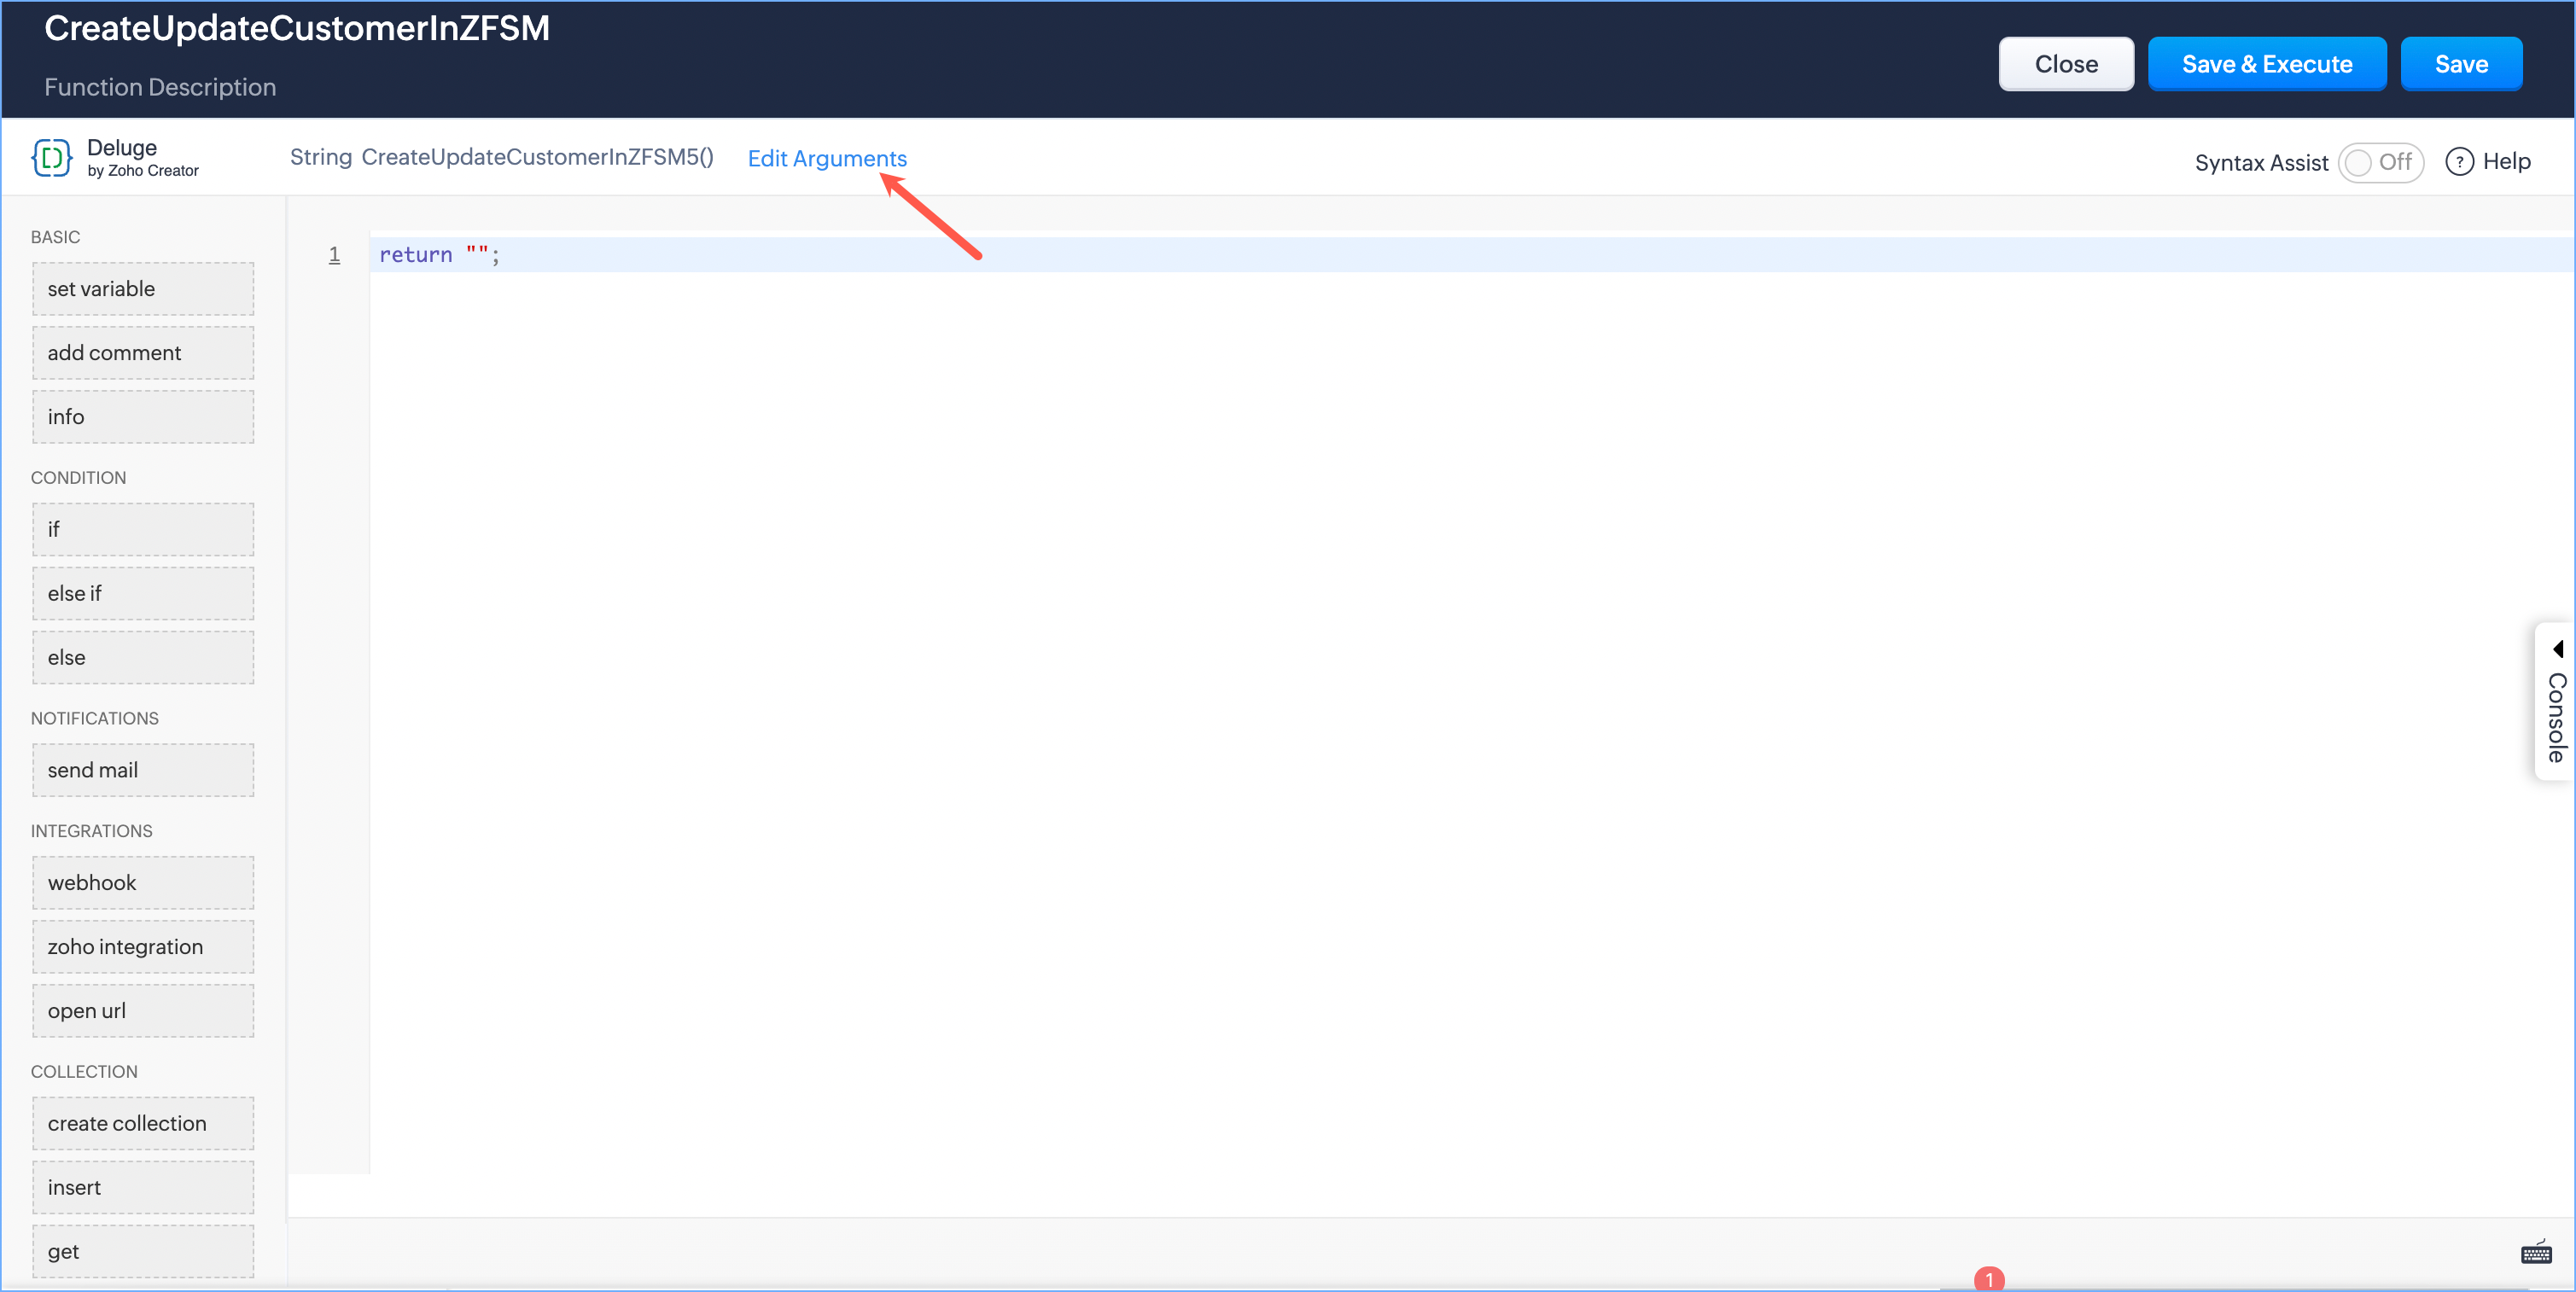
Task: Click the Close button in header
Action: pos(2065,64)
